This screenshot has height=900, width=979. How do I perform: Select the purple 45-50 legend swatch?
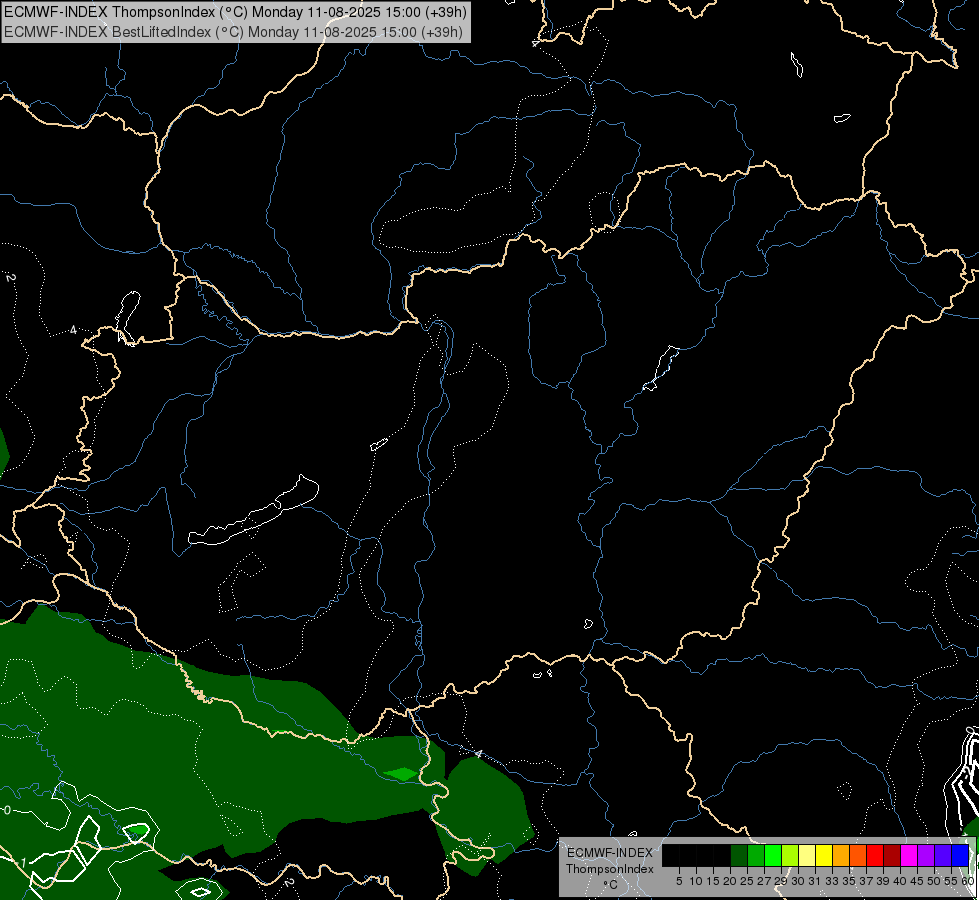coord(926,855)
